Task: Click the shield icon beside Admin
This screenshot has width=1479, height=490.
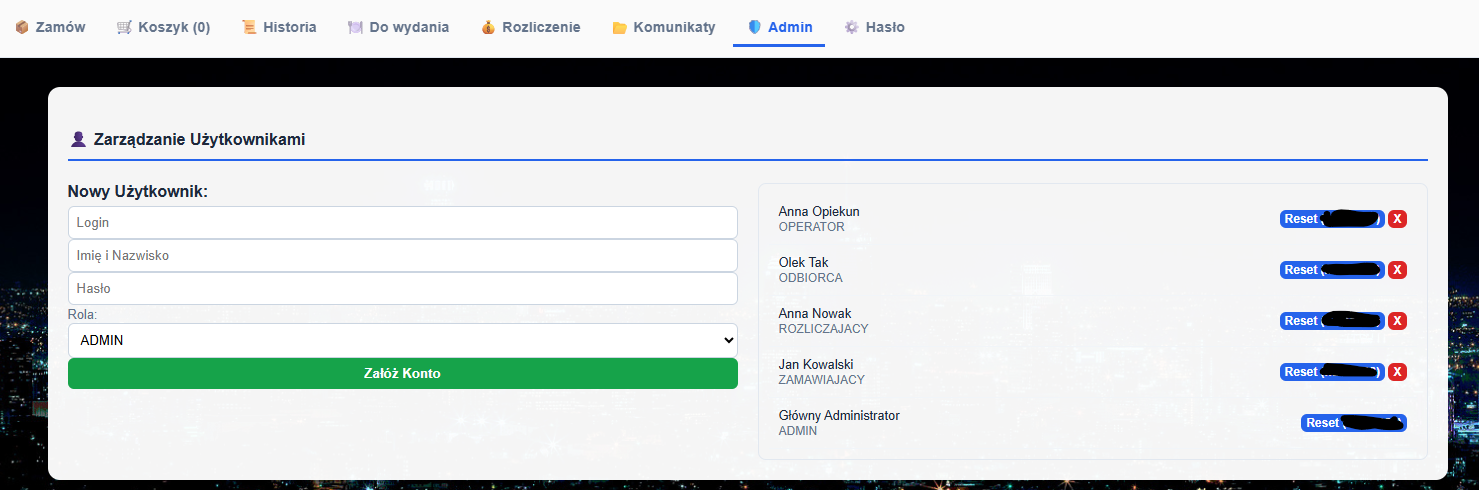Action: click(754, 27)
